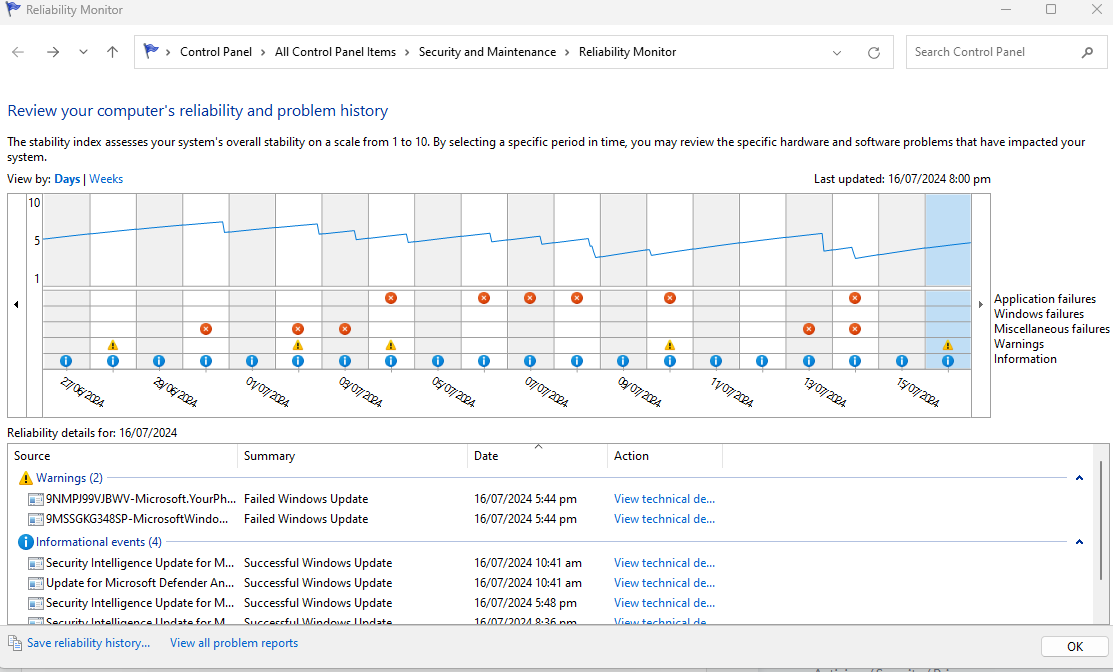The image size is (1113, 672).
Task: View technical details for Update for Microsoft Defender row
Action: click(x=664, y=583)
